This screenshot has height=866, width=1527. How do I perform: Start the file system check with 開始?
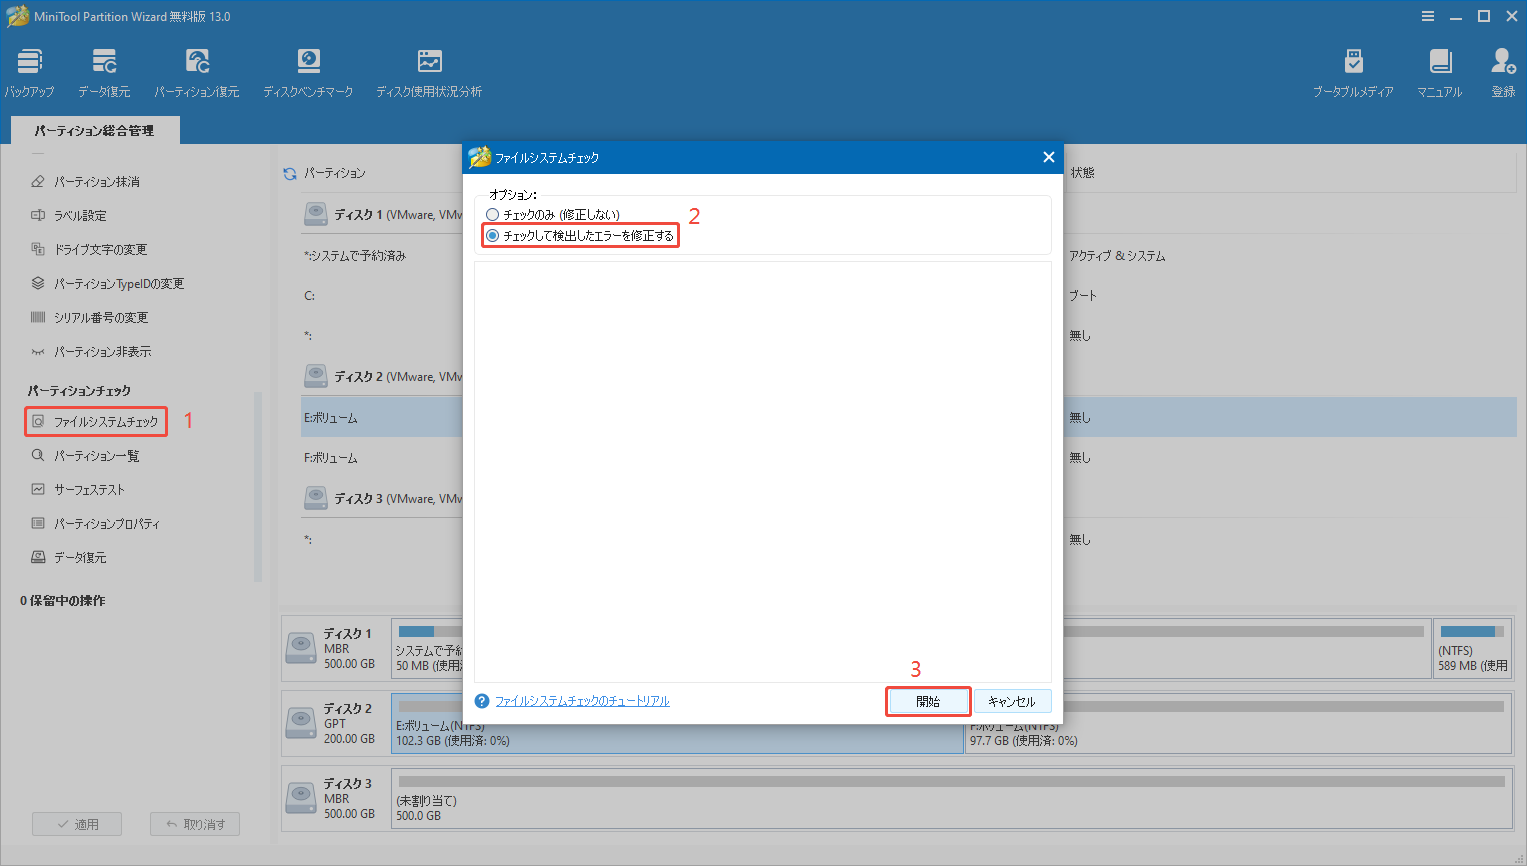tap(927, 701)
